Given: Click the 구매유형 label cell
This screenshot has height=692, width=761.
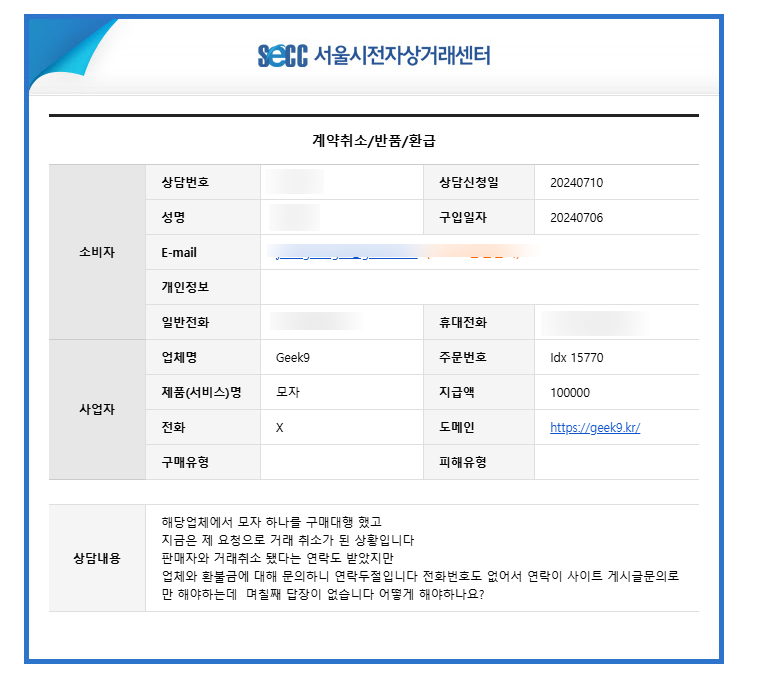Looking at the screenshot, I should 203,461.
